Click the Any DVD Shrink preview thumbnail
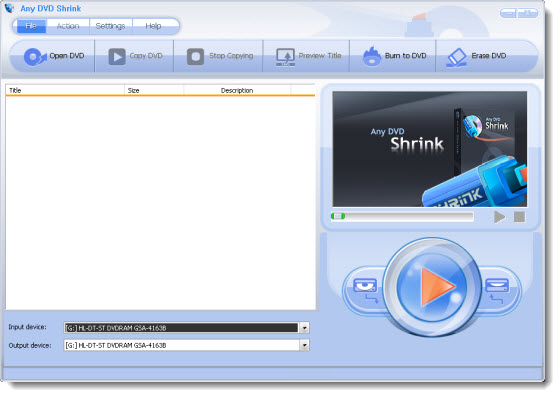The width and height of the screenshot is (560, 397). [430, 149]
